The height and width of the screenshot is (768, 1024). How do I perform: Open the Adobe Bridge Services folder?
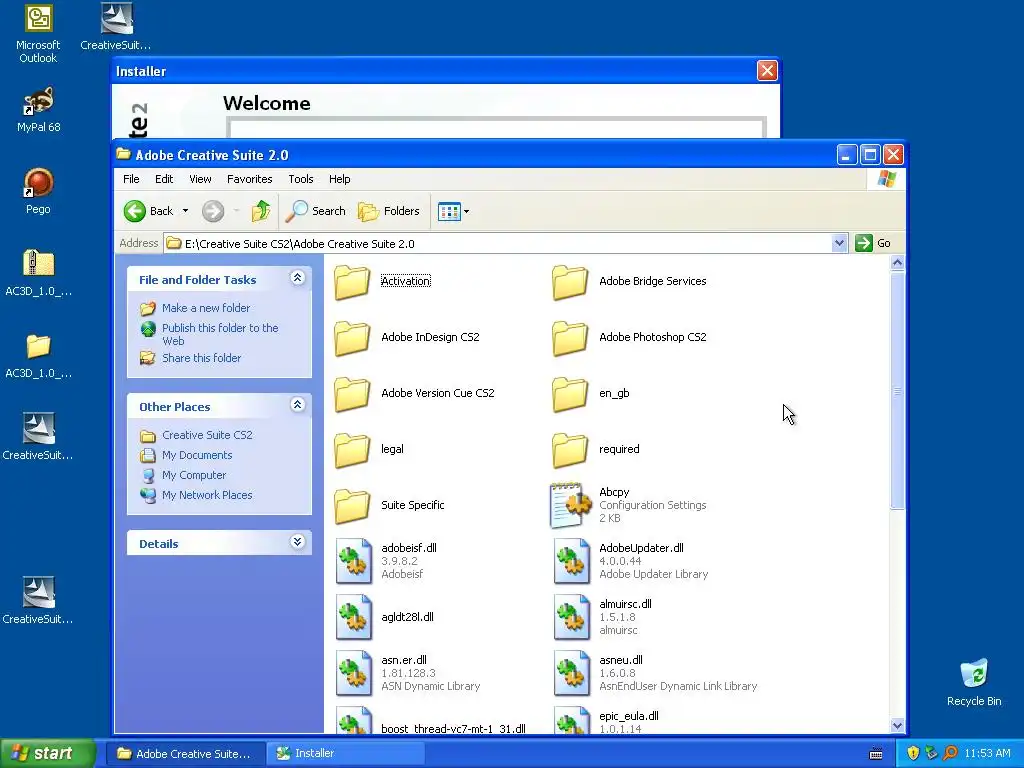(630, 281)
